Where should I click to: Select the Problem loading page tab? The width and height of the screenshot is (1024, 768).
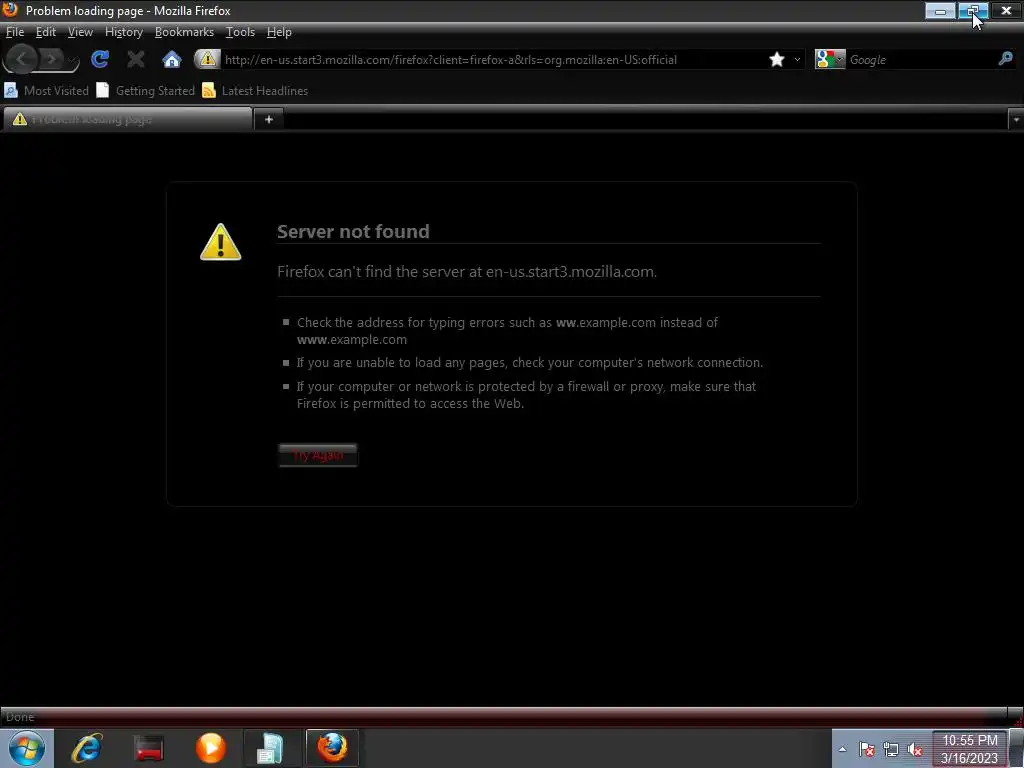(127, 119)
